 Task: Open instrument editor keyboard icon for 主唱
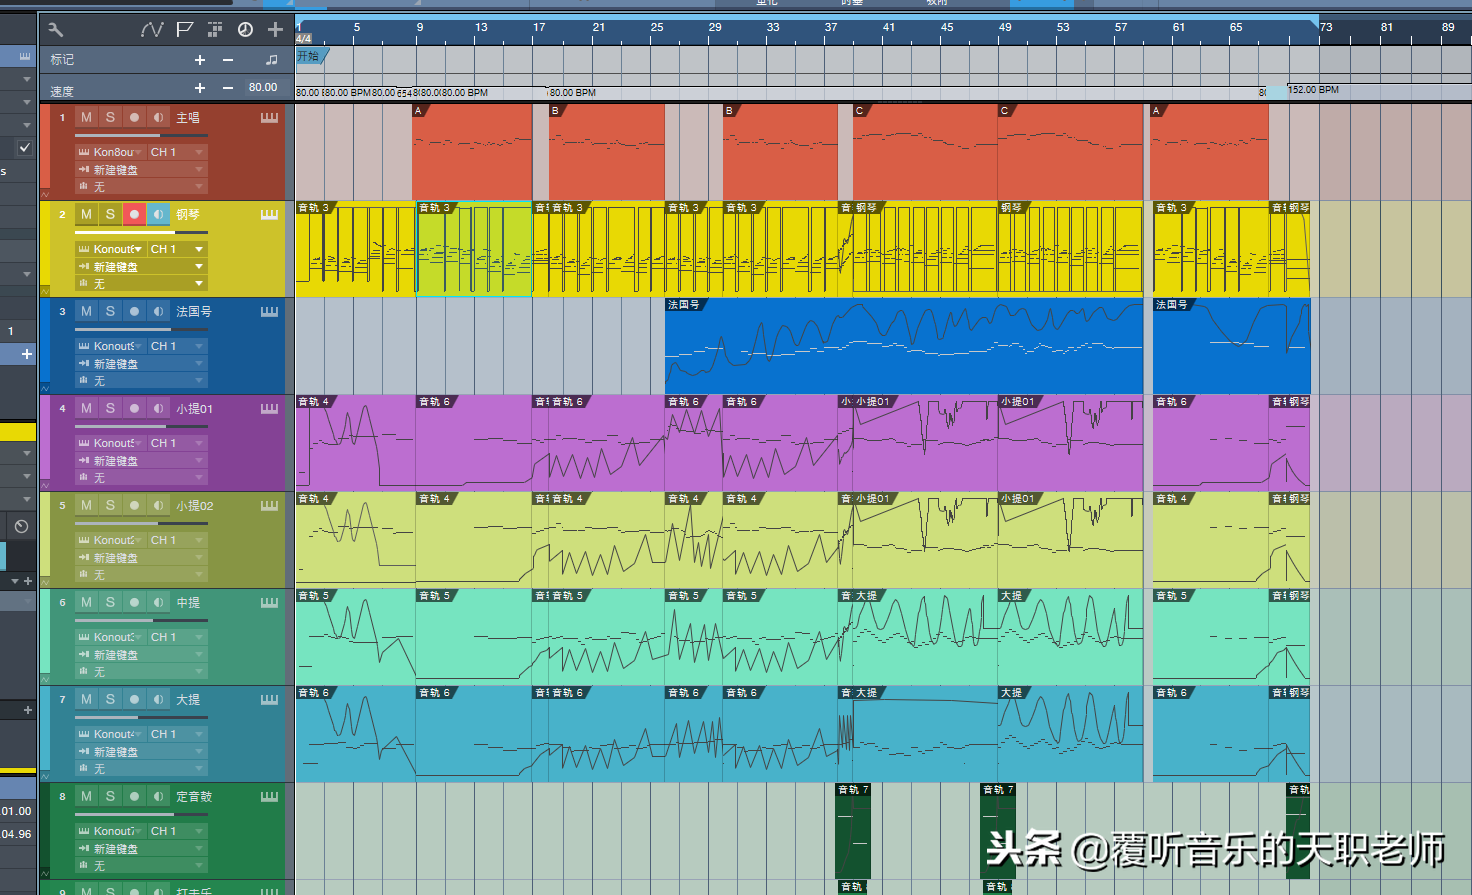(269, 118)
